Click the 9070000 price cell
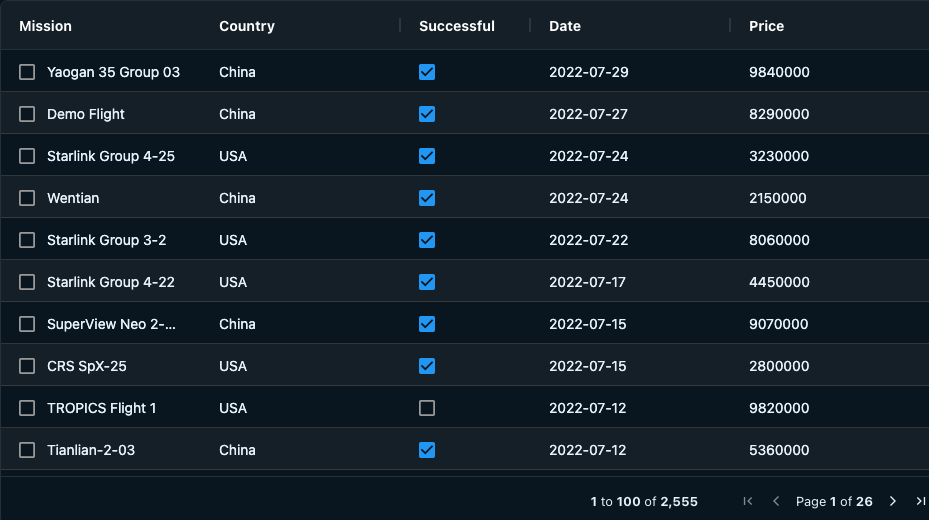929x520 pixels. pyautogui.click(x=779, y=324)
